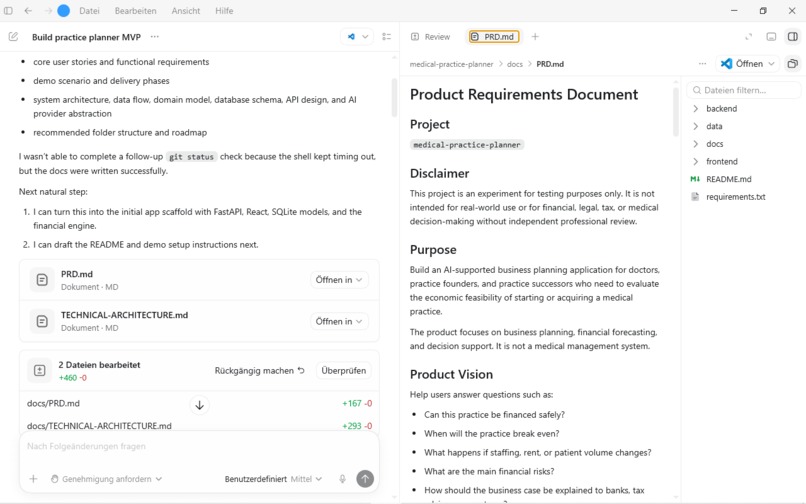The height and width of the screenshot is (504, 806).
Task: Click the git status inline code
Action: tap(191, 157)
